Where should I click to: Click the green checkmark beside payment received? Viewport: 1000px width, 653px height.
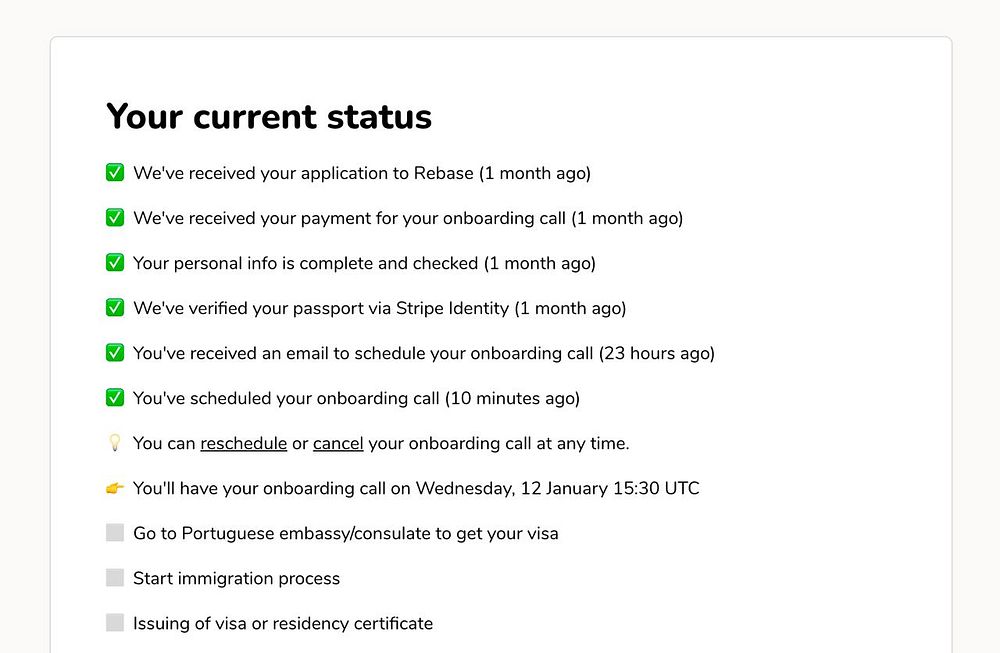tap(115, 218)
